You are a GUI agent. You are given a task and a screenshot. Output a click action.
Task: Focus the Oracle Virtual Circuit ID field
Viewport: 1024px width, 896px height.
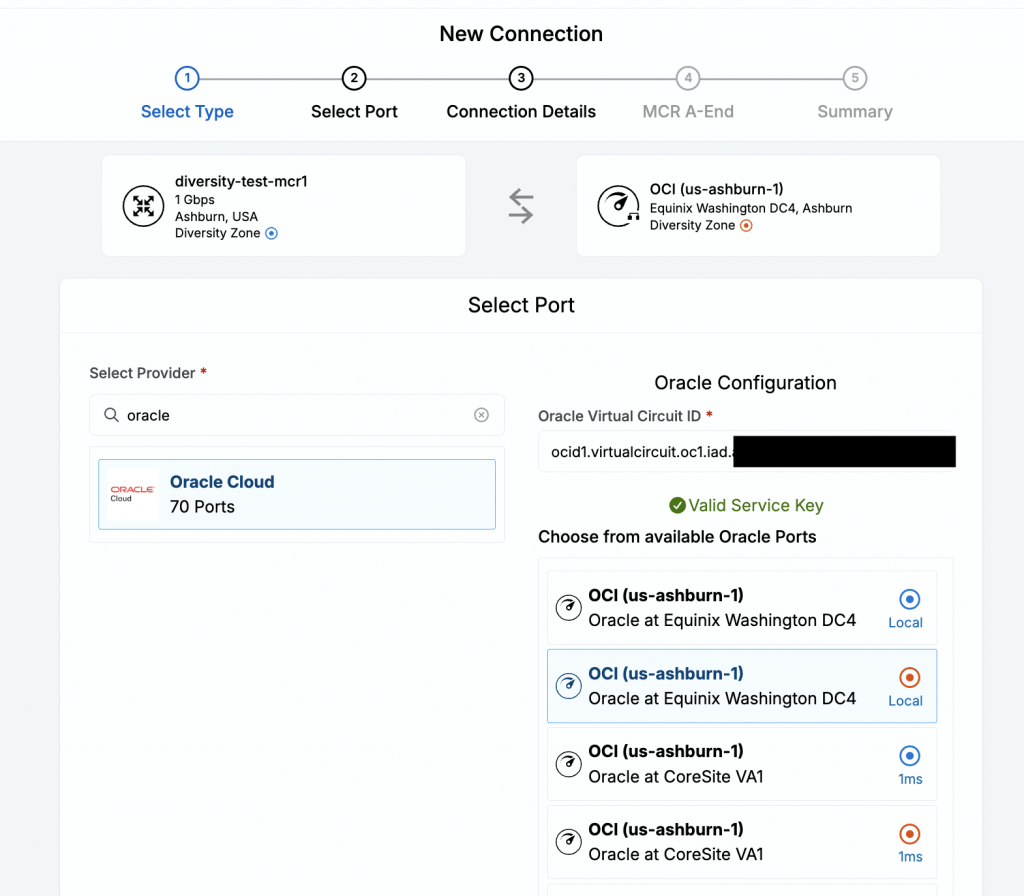click(x=746, y=451)
